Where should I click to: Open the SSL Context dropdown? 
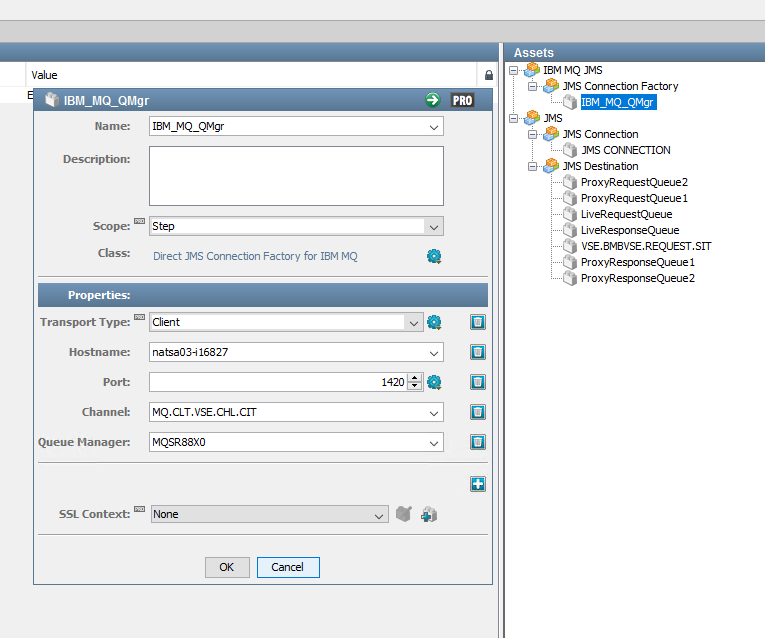[379, 516]
